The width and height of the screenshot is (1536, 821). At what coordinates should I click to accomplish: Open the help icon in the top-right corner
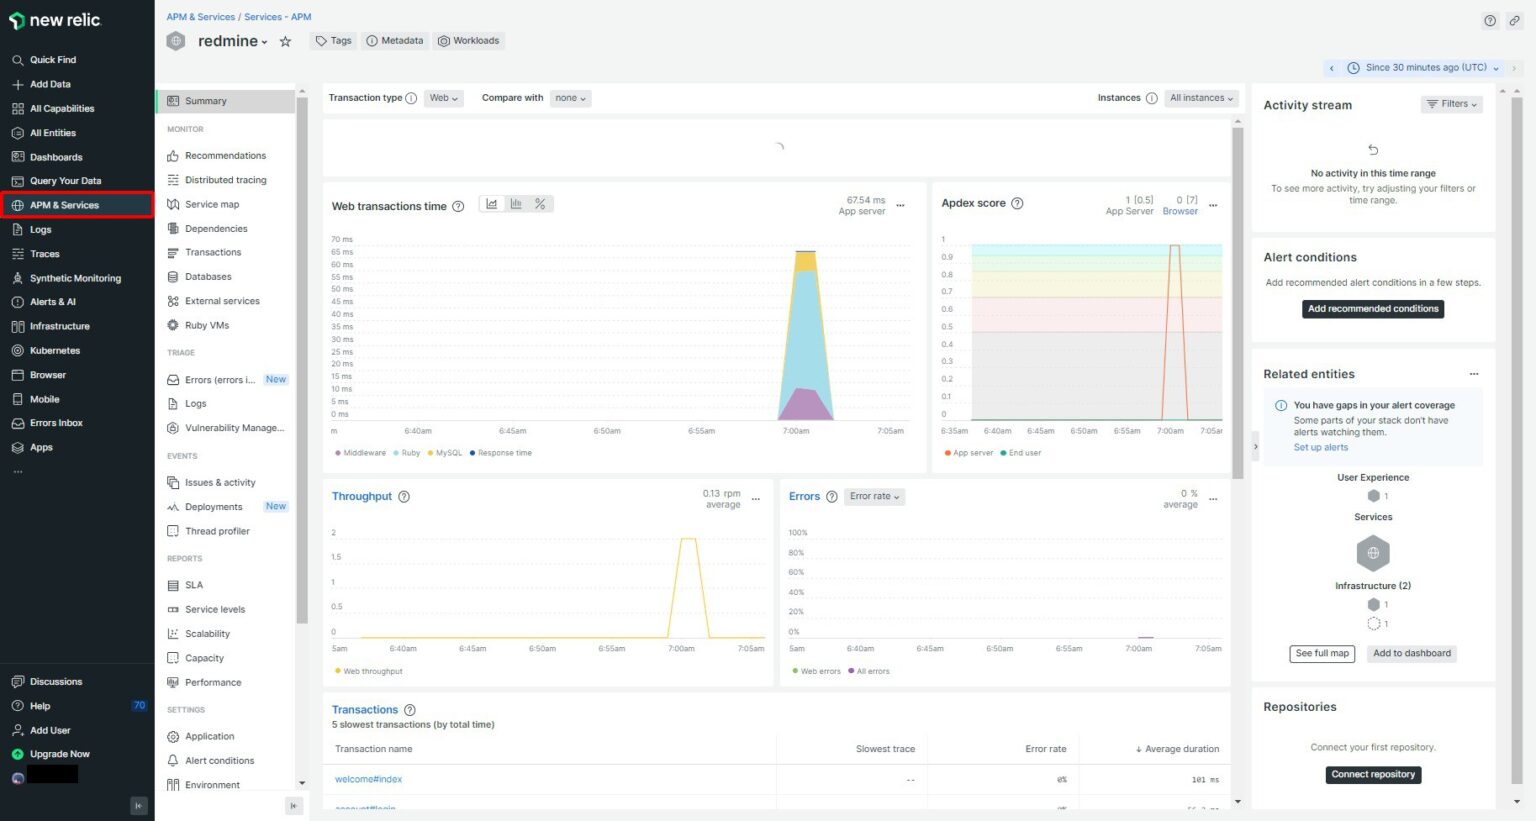1489,20
